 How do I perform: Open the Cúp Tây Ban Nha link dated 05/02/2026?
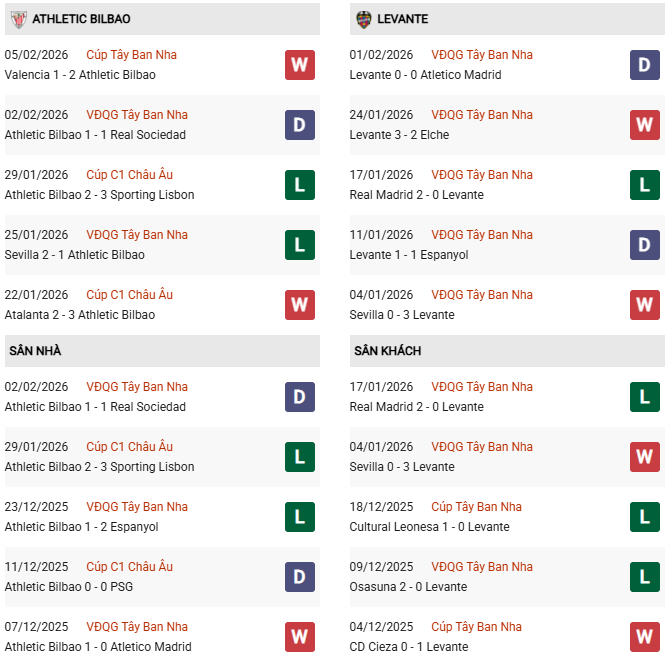pyautogui.click(x=131, y=55)
